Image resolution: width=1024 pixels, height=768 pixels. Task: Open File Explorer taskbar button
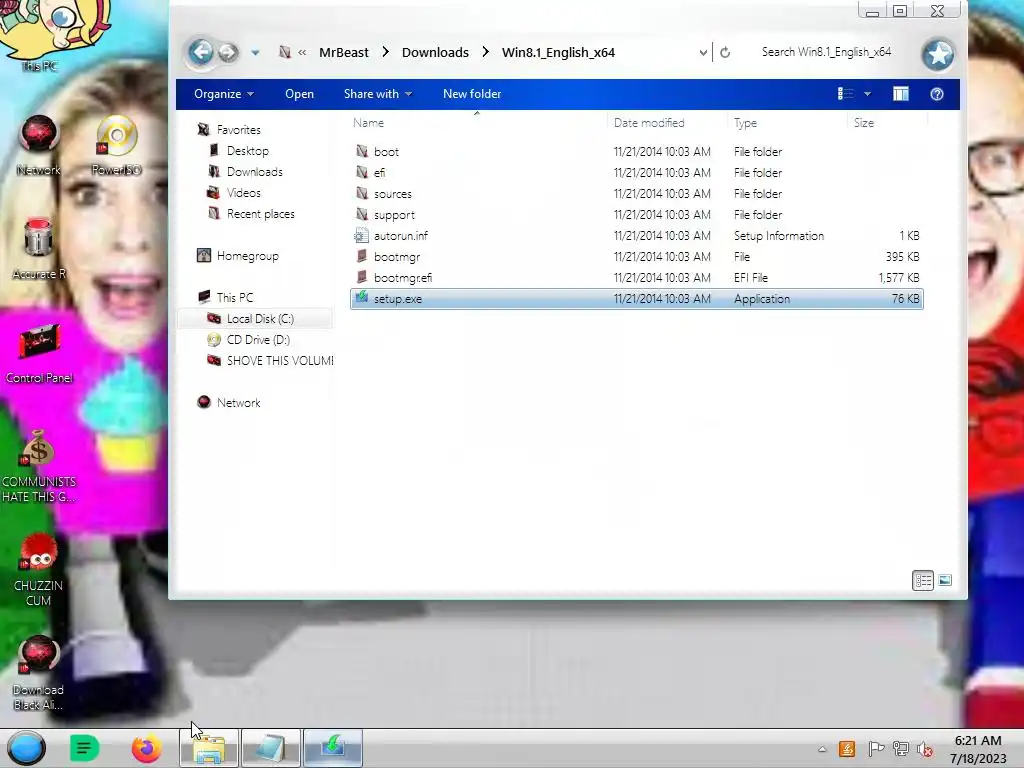point(210,748)
